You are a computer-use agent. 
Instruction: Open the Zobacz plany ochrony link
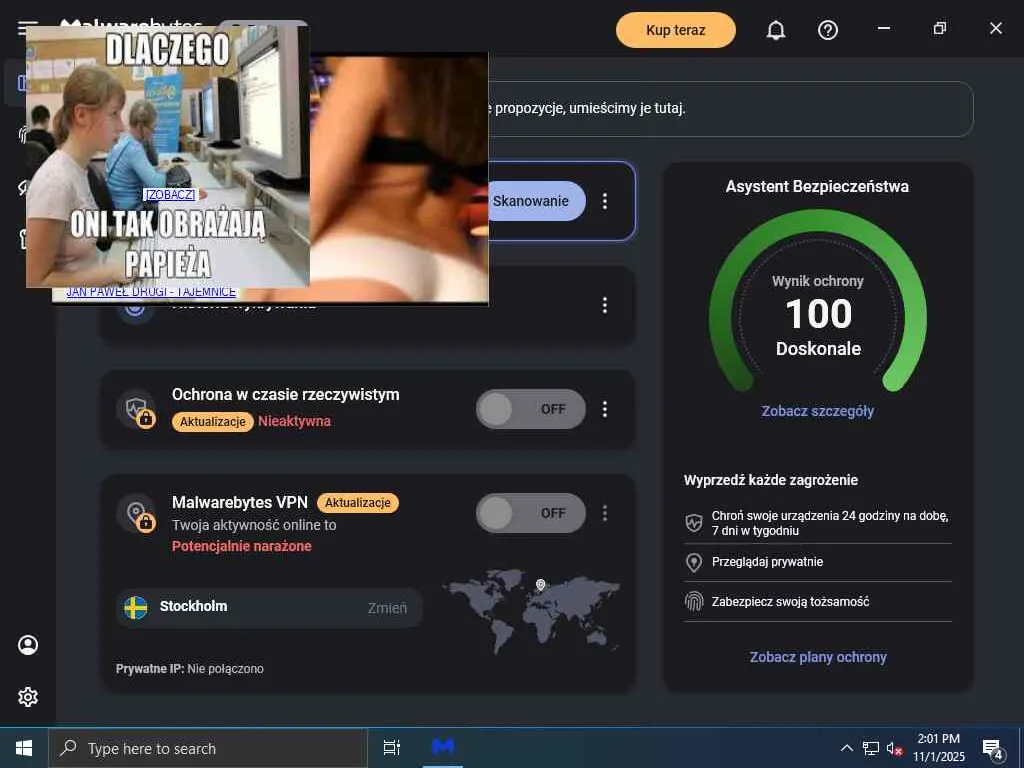coord(818,657)
